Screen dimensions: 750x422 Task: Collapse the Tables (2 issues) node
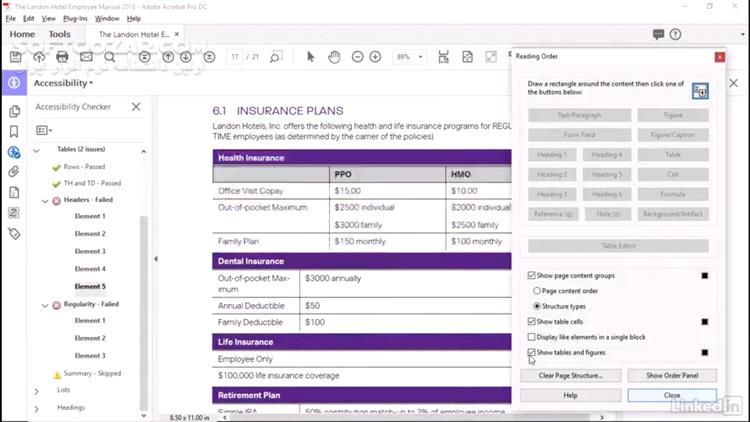coord(36,150)
